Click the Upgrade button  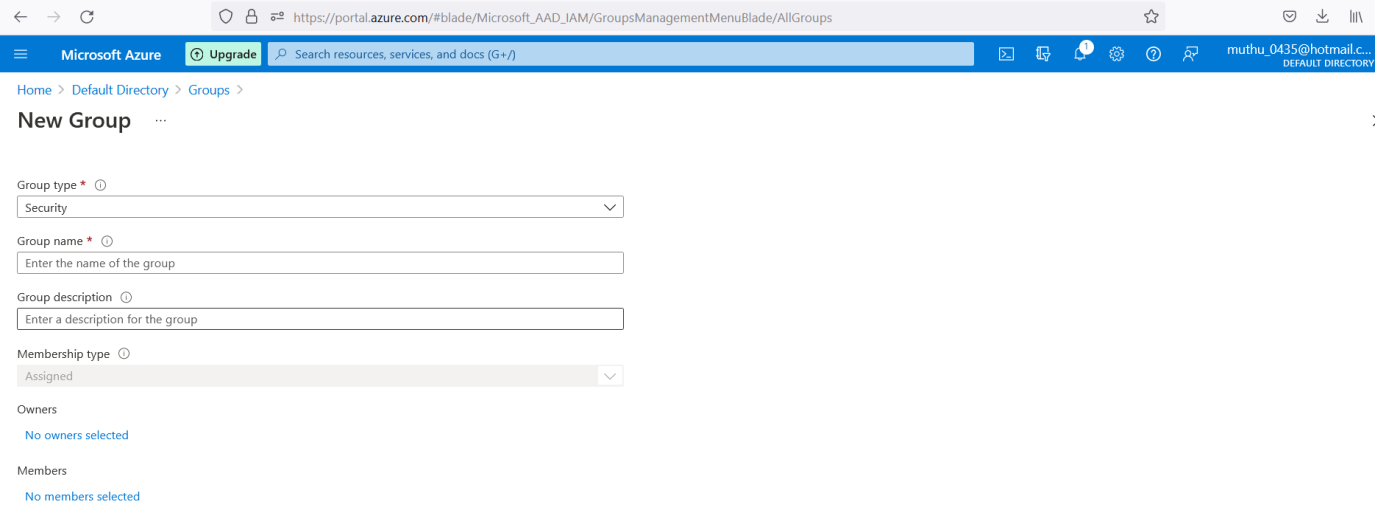click(x=223, y=54)
